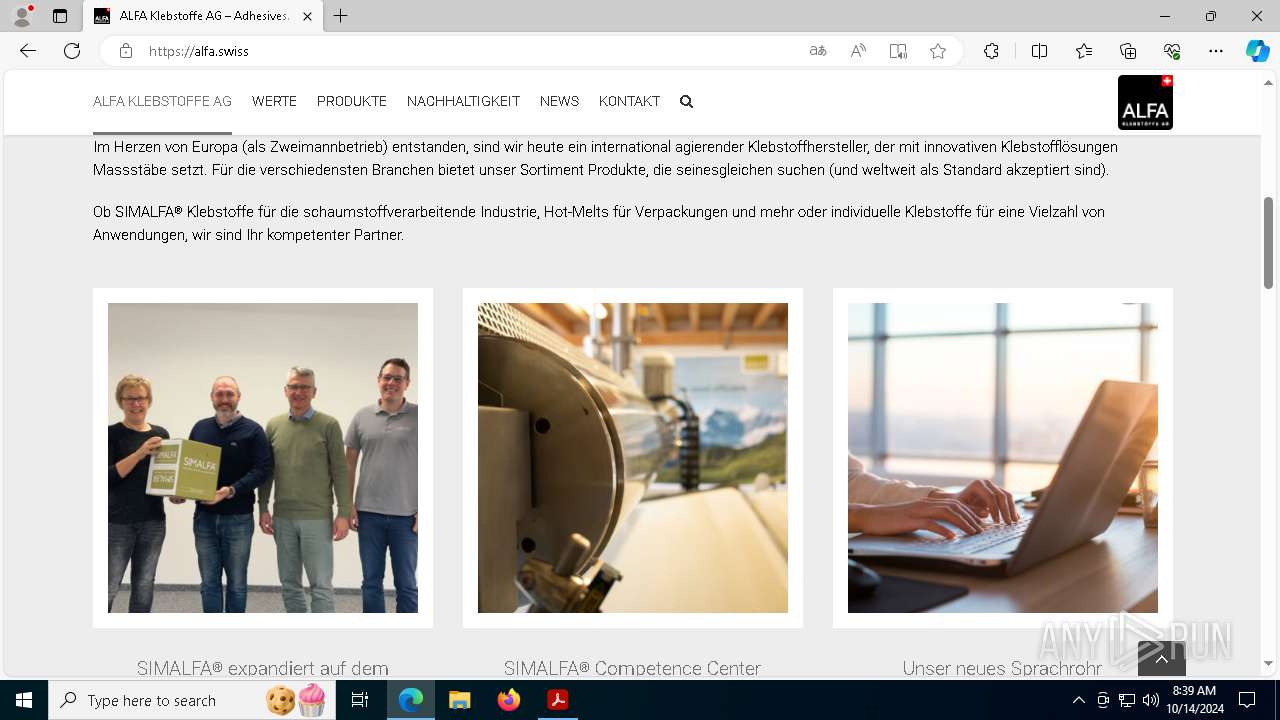The image size is (1280, 720).
Task: Open 'SIMALFA® Competence Center' article link
Action: [632, 668]
